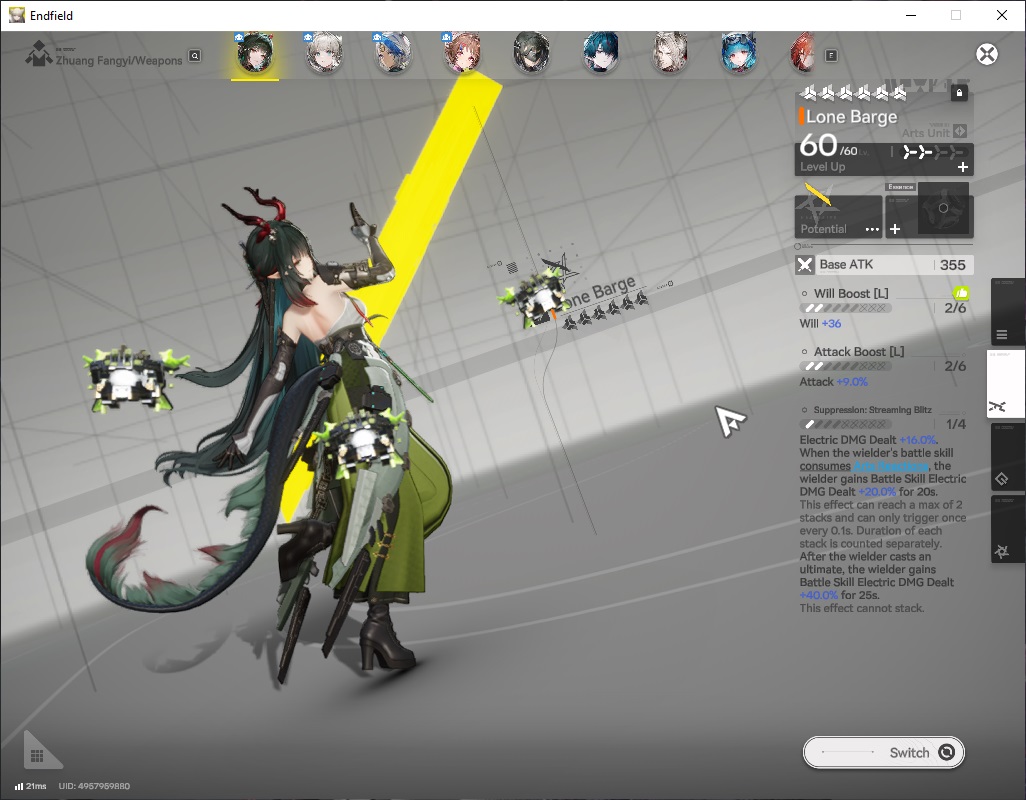The width and height of the screenshot is (1026, 800).
Task: Close the Endfield application window
Action: point(1002,15)
